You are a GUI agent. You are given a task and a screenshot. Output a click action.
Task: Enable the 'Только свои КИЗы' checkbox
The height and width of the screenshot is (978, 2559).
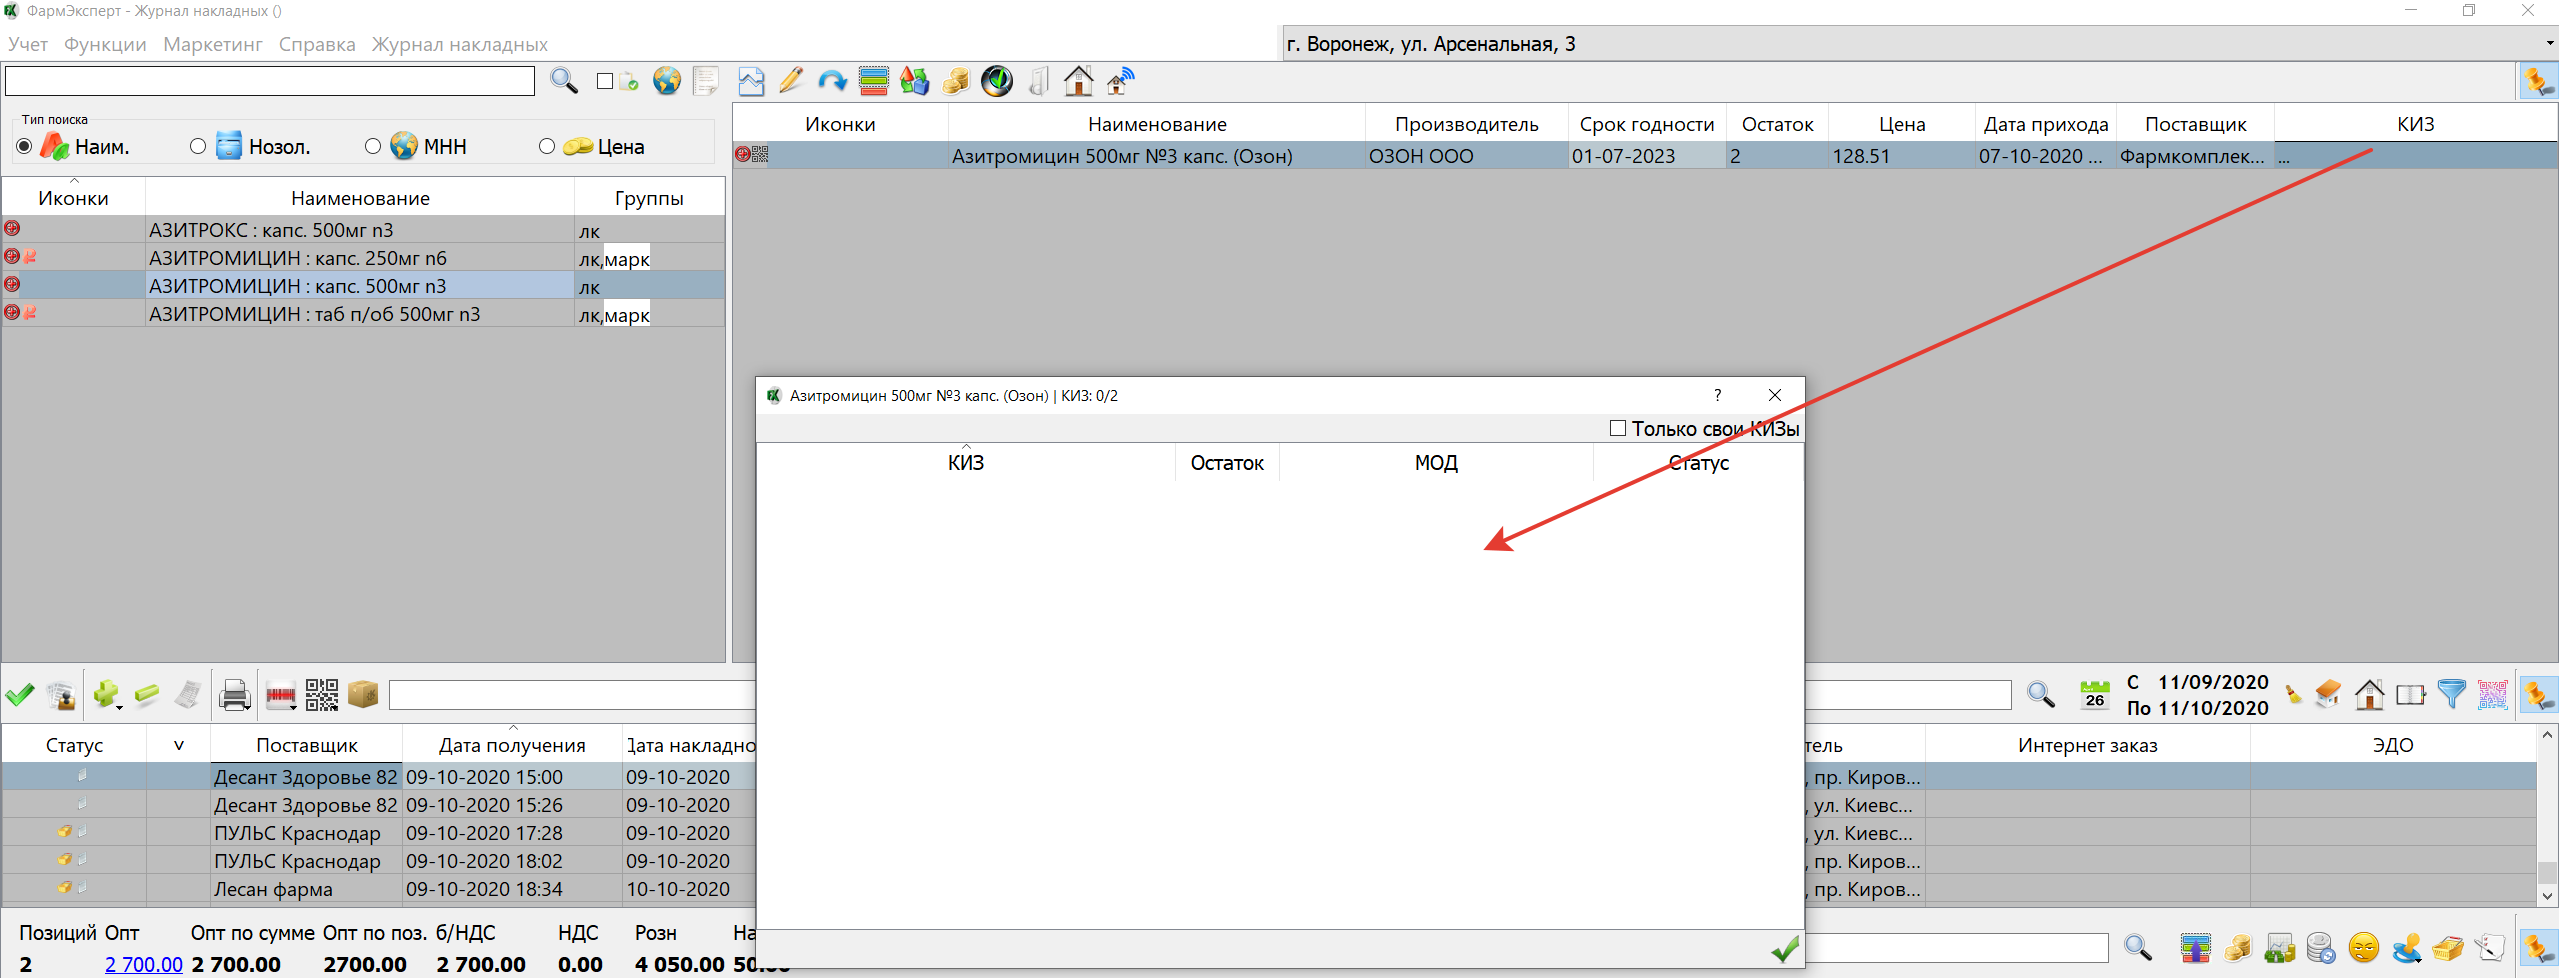tap(1617, 429)
